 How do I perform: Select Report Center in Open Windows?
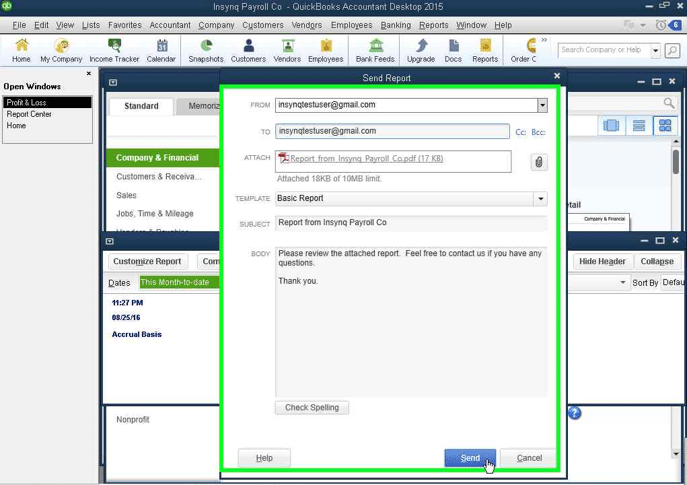47,114
